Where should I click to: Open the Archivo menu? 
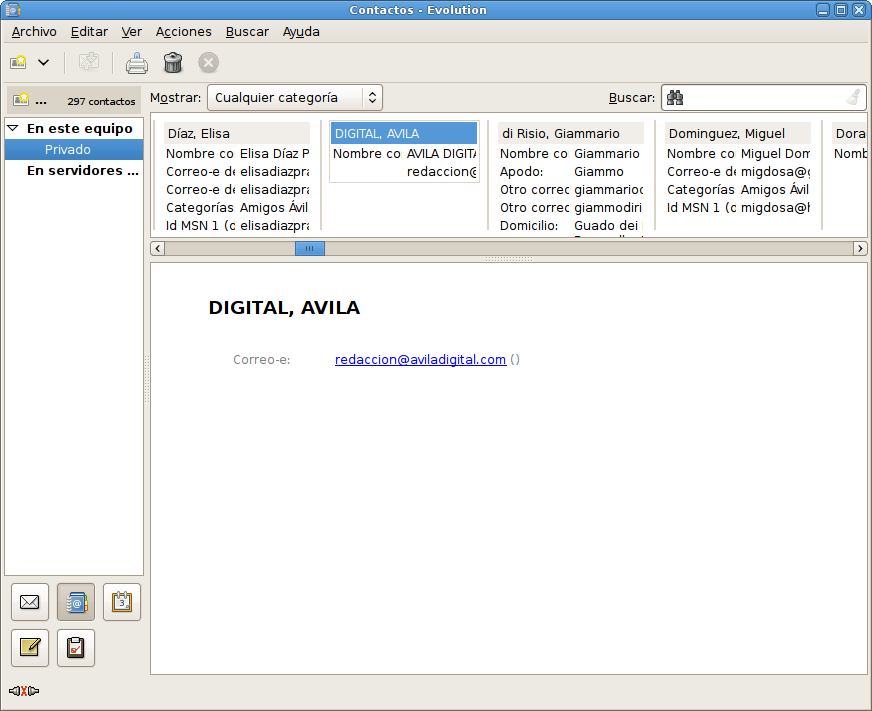click(34, 32)
